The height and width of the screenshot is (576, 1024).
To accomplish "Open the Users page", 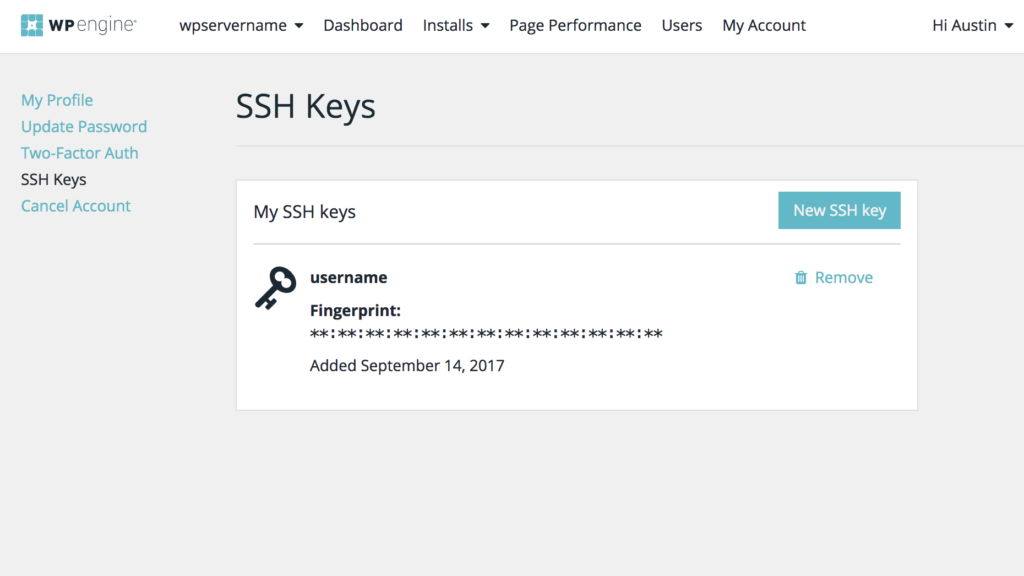I will 682,25.
